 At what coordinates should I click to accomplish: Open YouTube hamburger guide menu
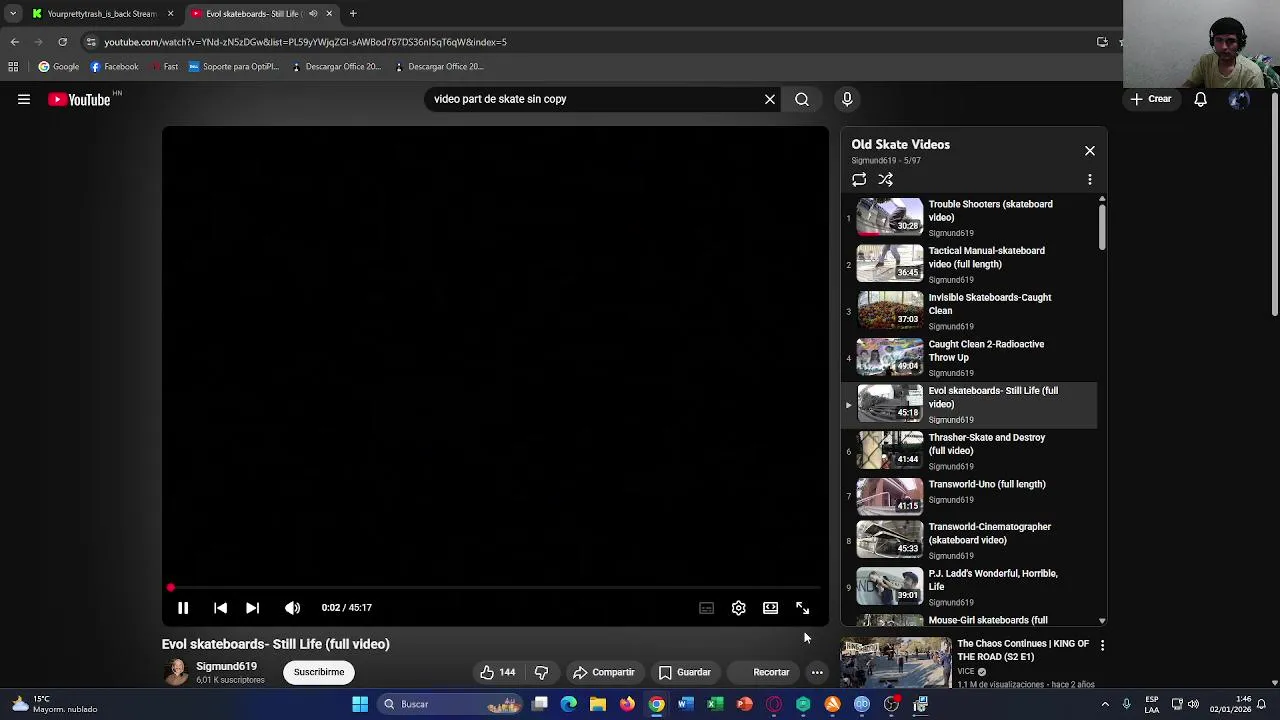coord(24,99)
